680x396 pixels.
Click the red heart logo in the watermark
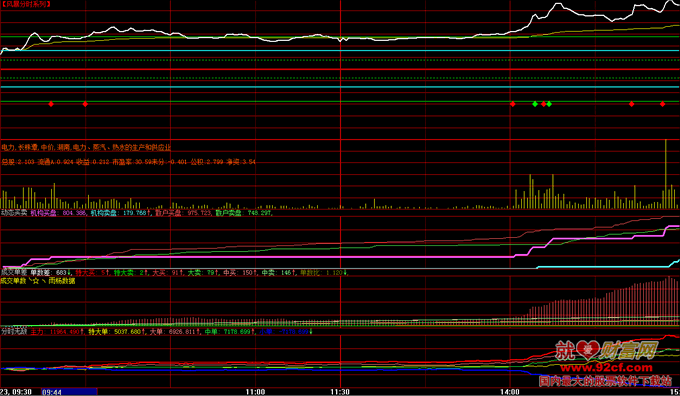(589, 350)
